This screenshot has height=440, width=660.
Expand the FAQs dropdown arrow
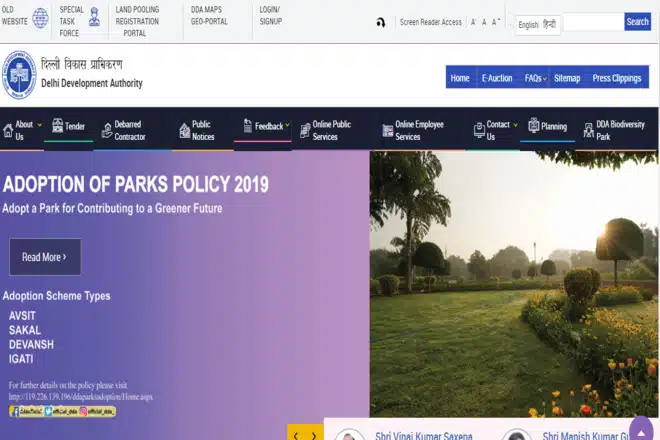click(x=545, y=79)
